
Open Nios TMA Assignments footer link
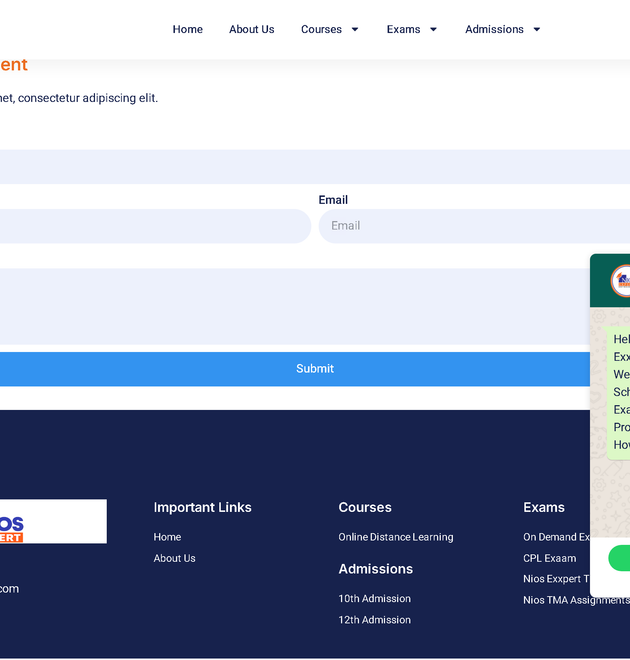pos(576,600)
